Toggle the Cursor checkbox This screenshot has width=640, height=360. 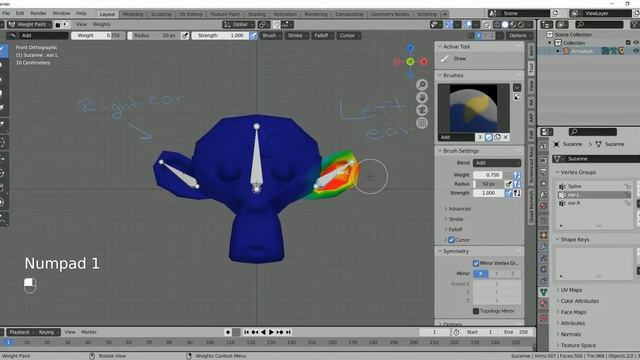coord(451,240)
